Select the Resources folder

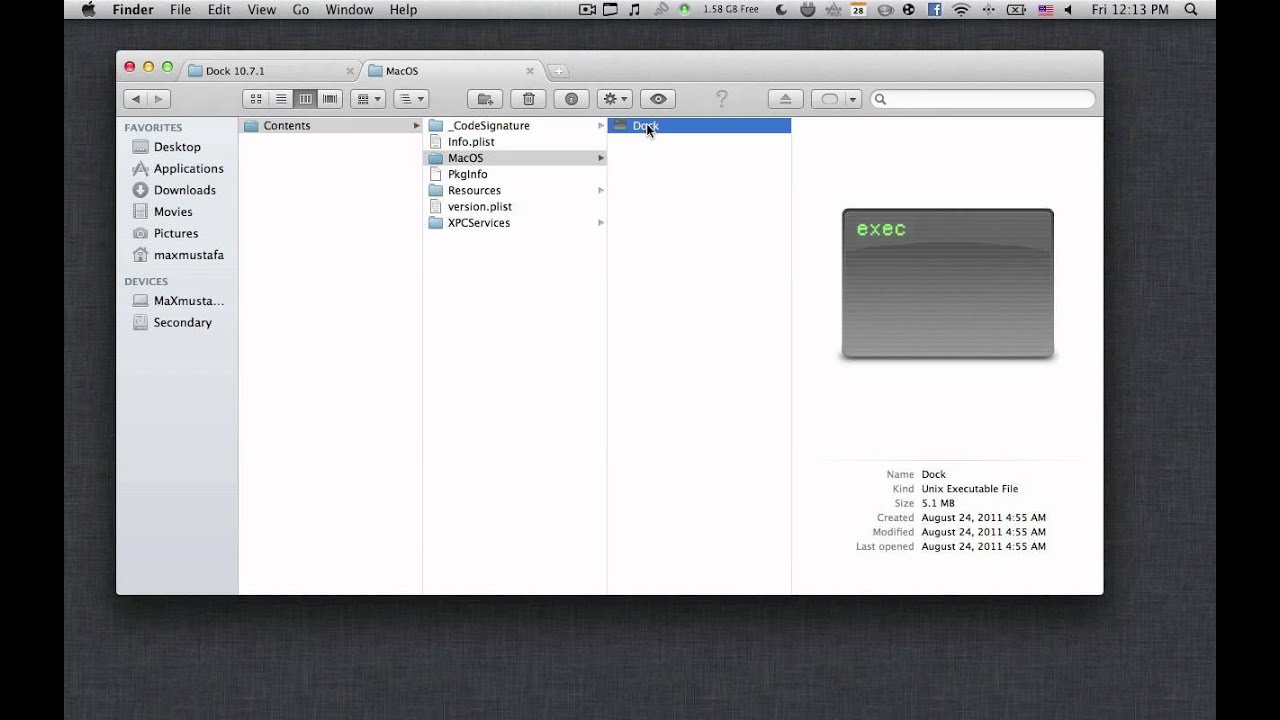(474, 190)
